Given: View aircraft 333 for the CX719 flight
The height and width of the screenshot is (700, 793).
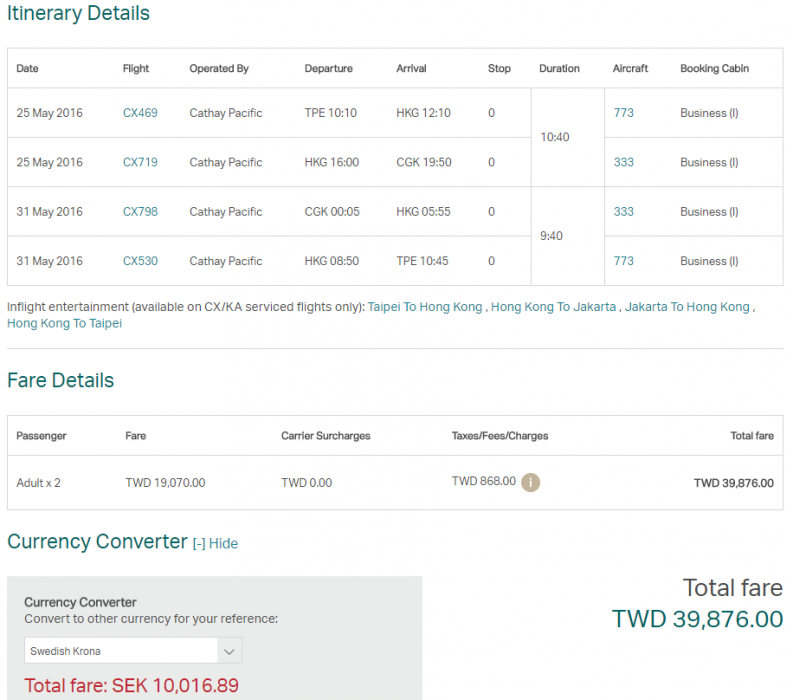Looking at the screenshot, I should 623,162.
